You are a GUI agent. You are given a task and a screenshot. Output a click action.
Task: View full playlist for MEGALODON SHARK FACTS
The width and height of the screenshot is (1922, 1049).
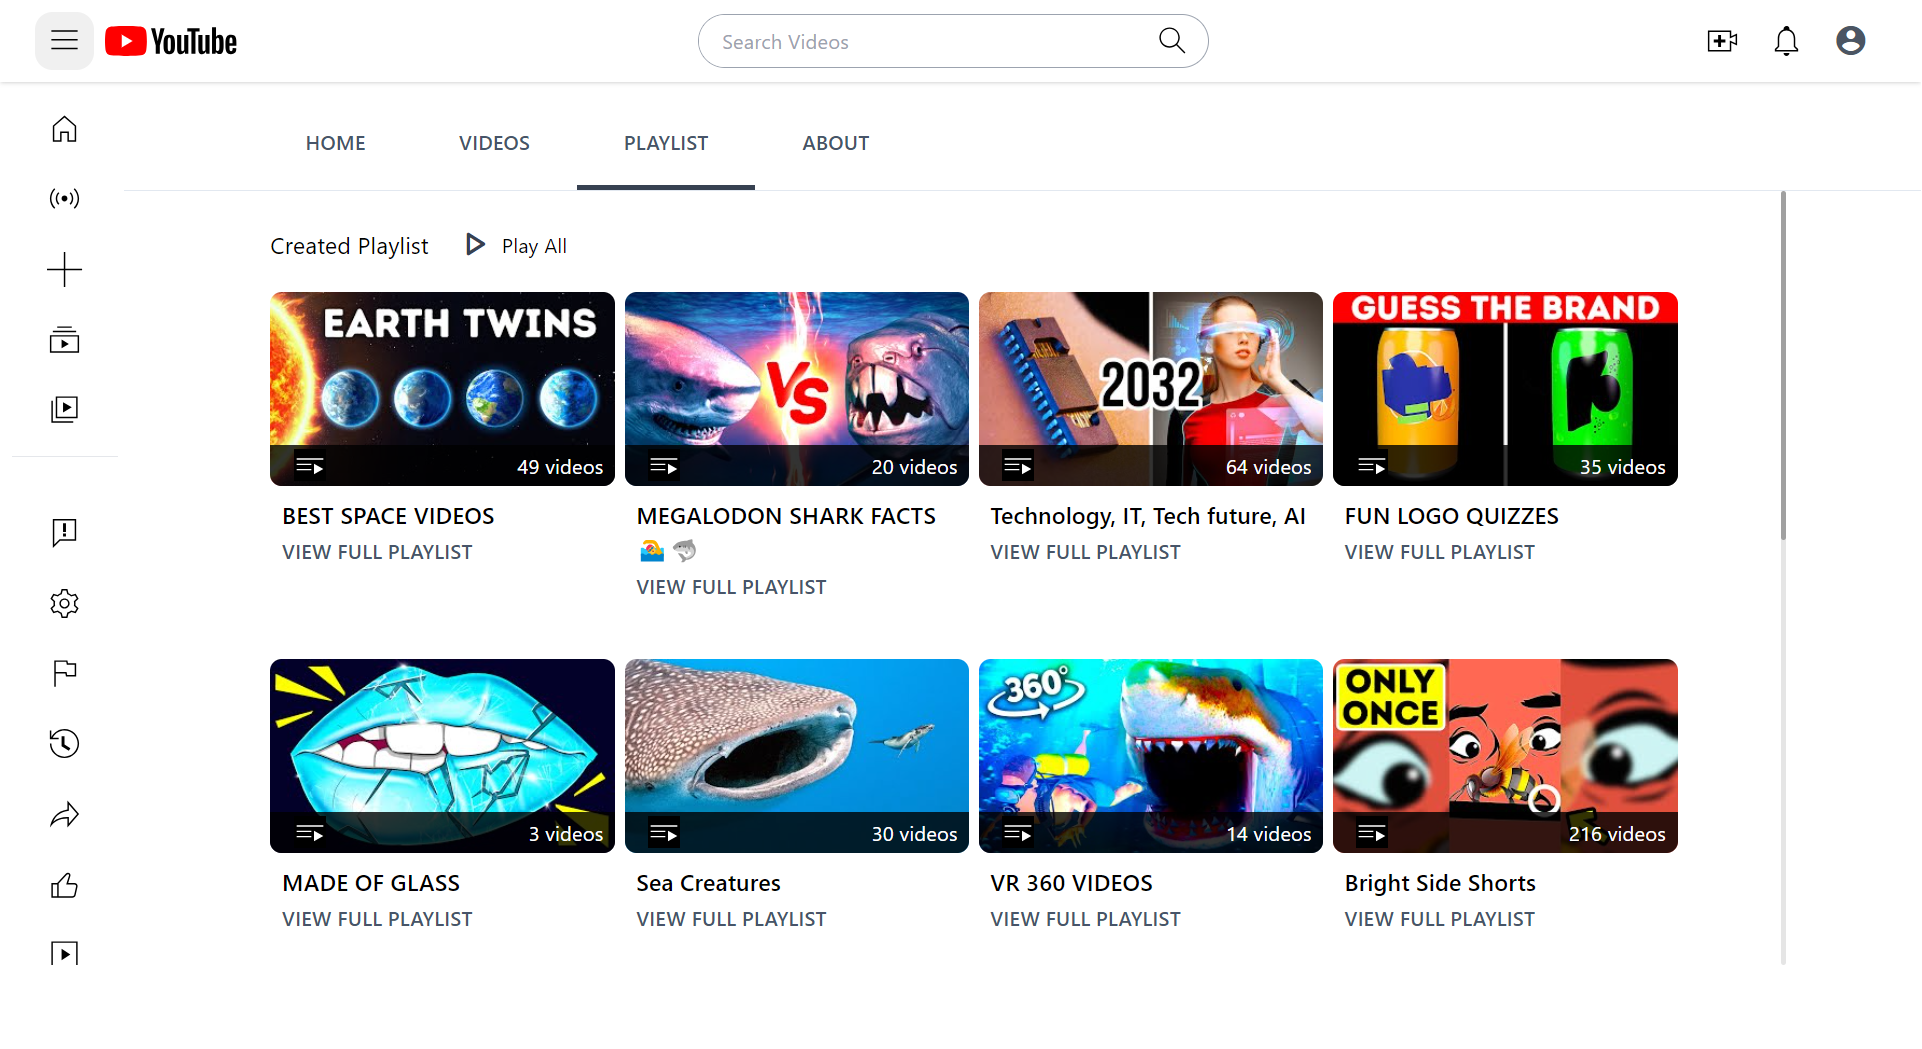click(x=731, y=587)
